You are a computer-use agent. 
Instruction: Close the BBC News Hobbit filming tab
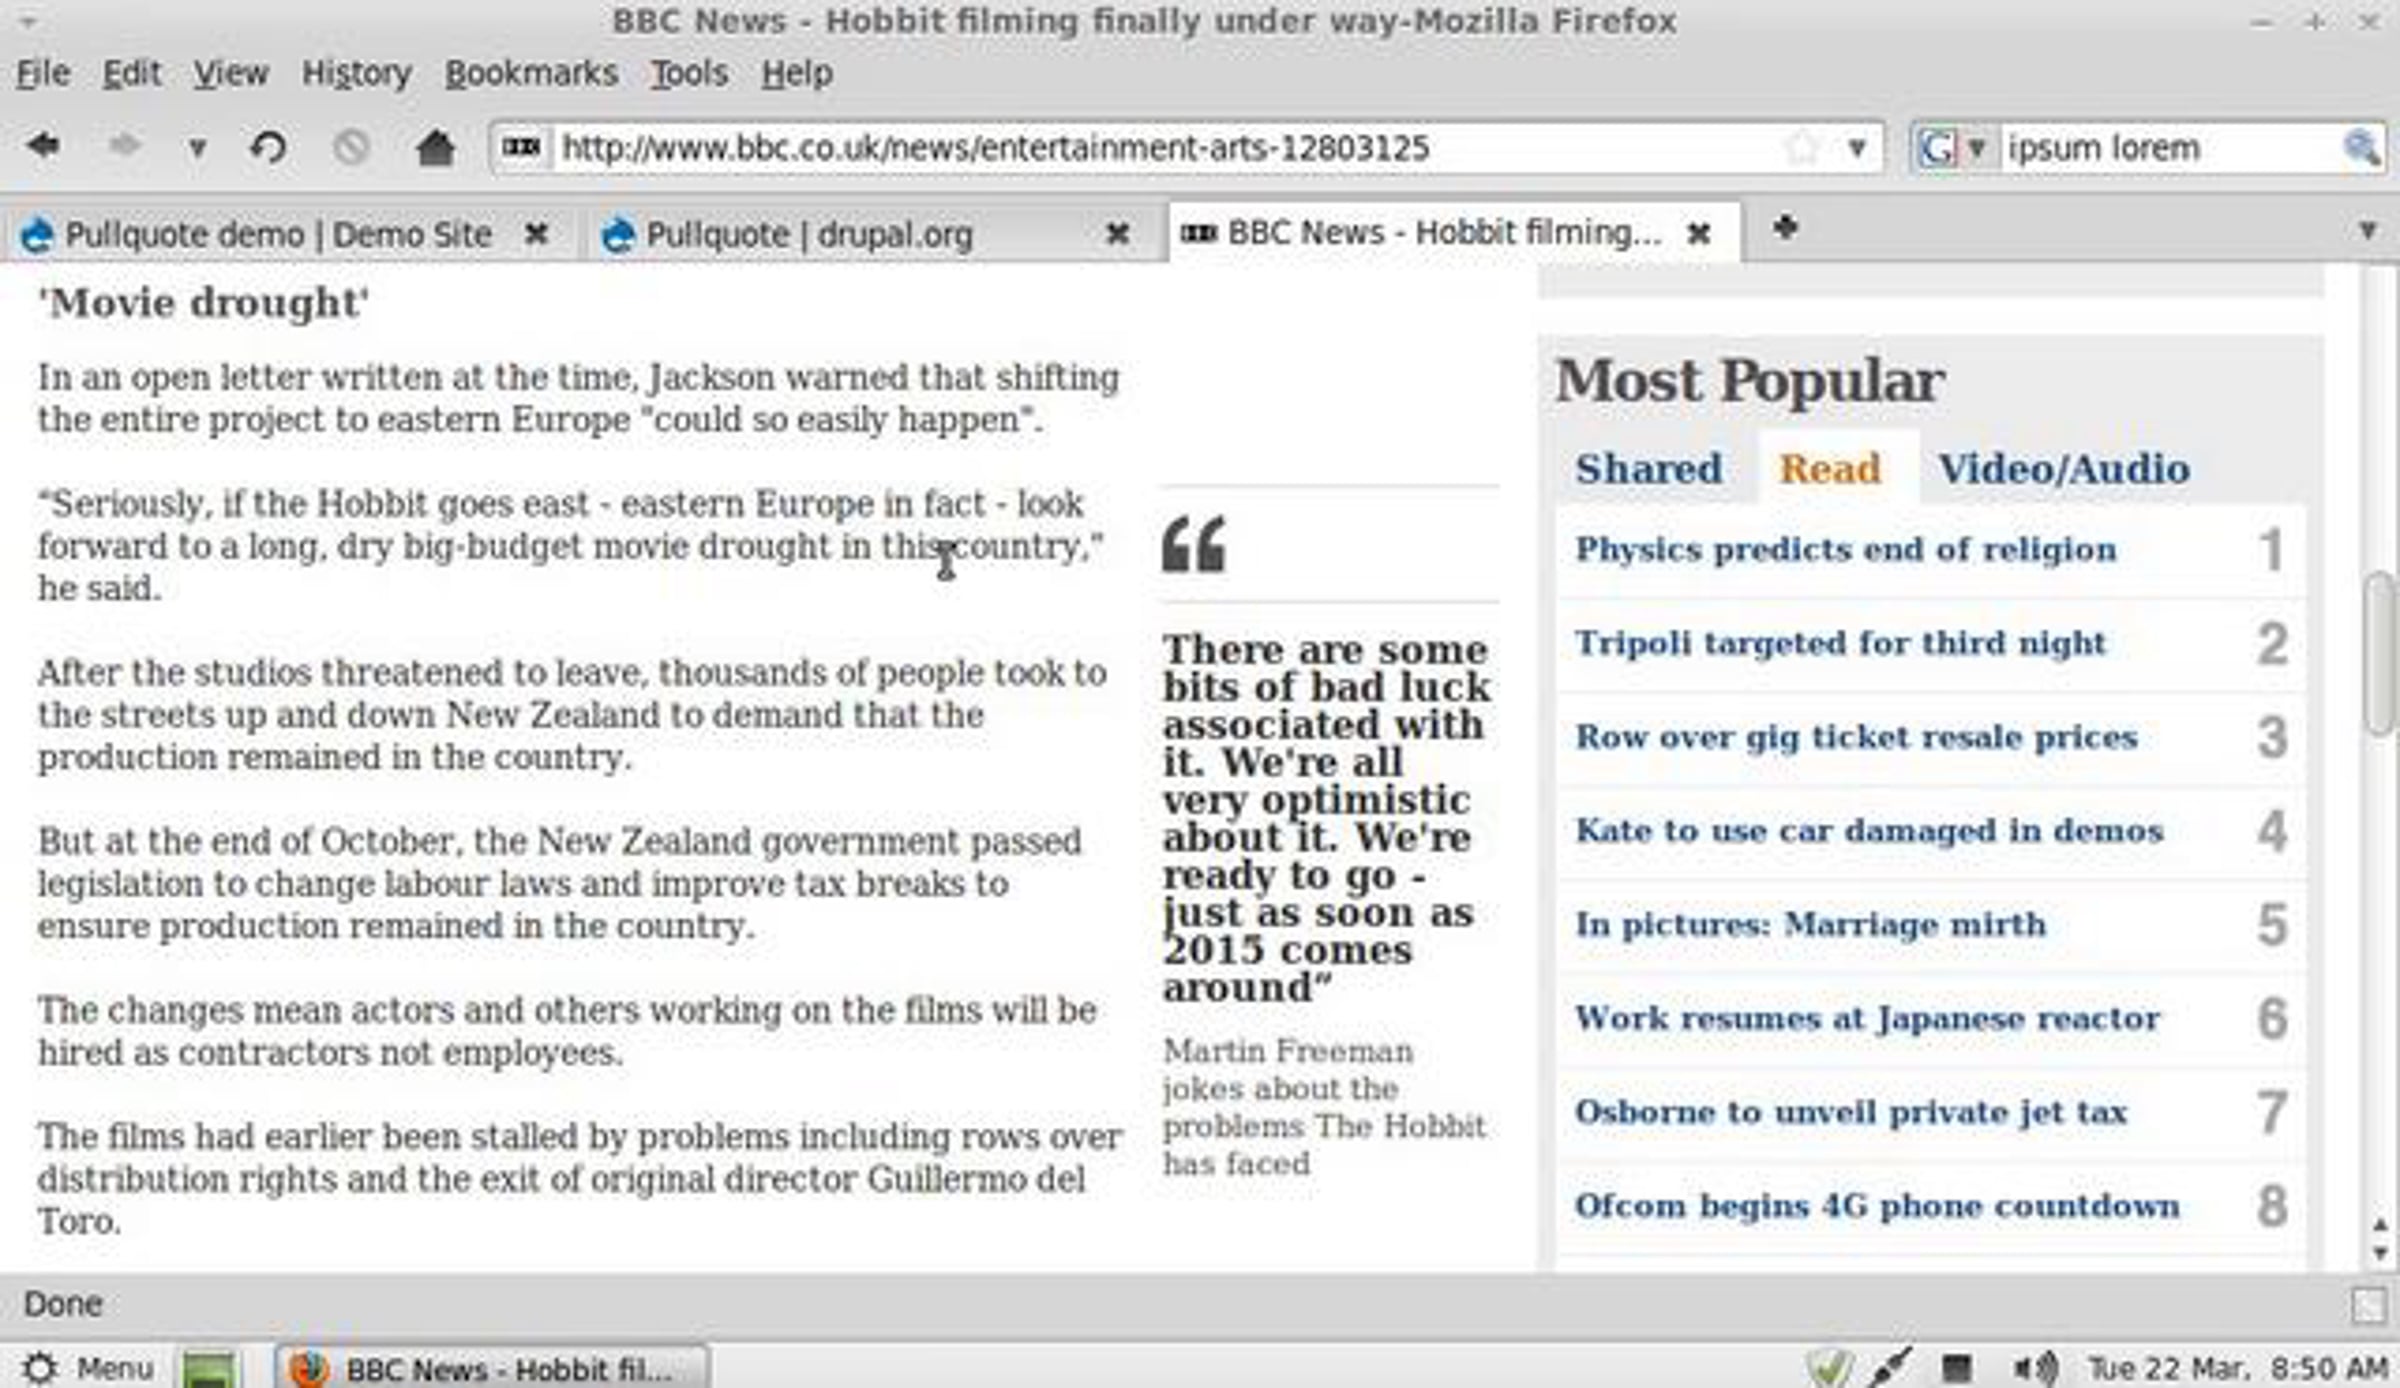[1698, 234]
